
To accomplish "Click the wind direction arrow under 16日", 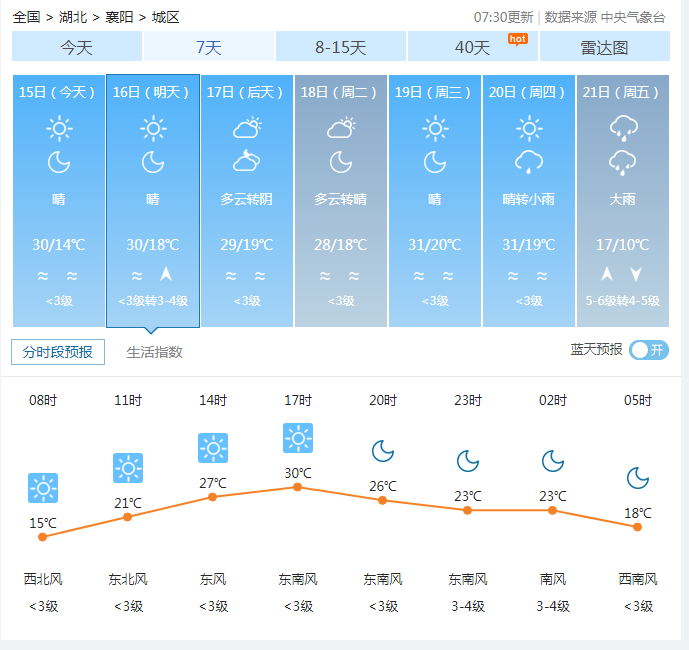I will pos(166,275).
